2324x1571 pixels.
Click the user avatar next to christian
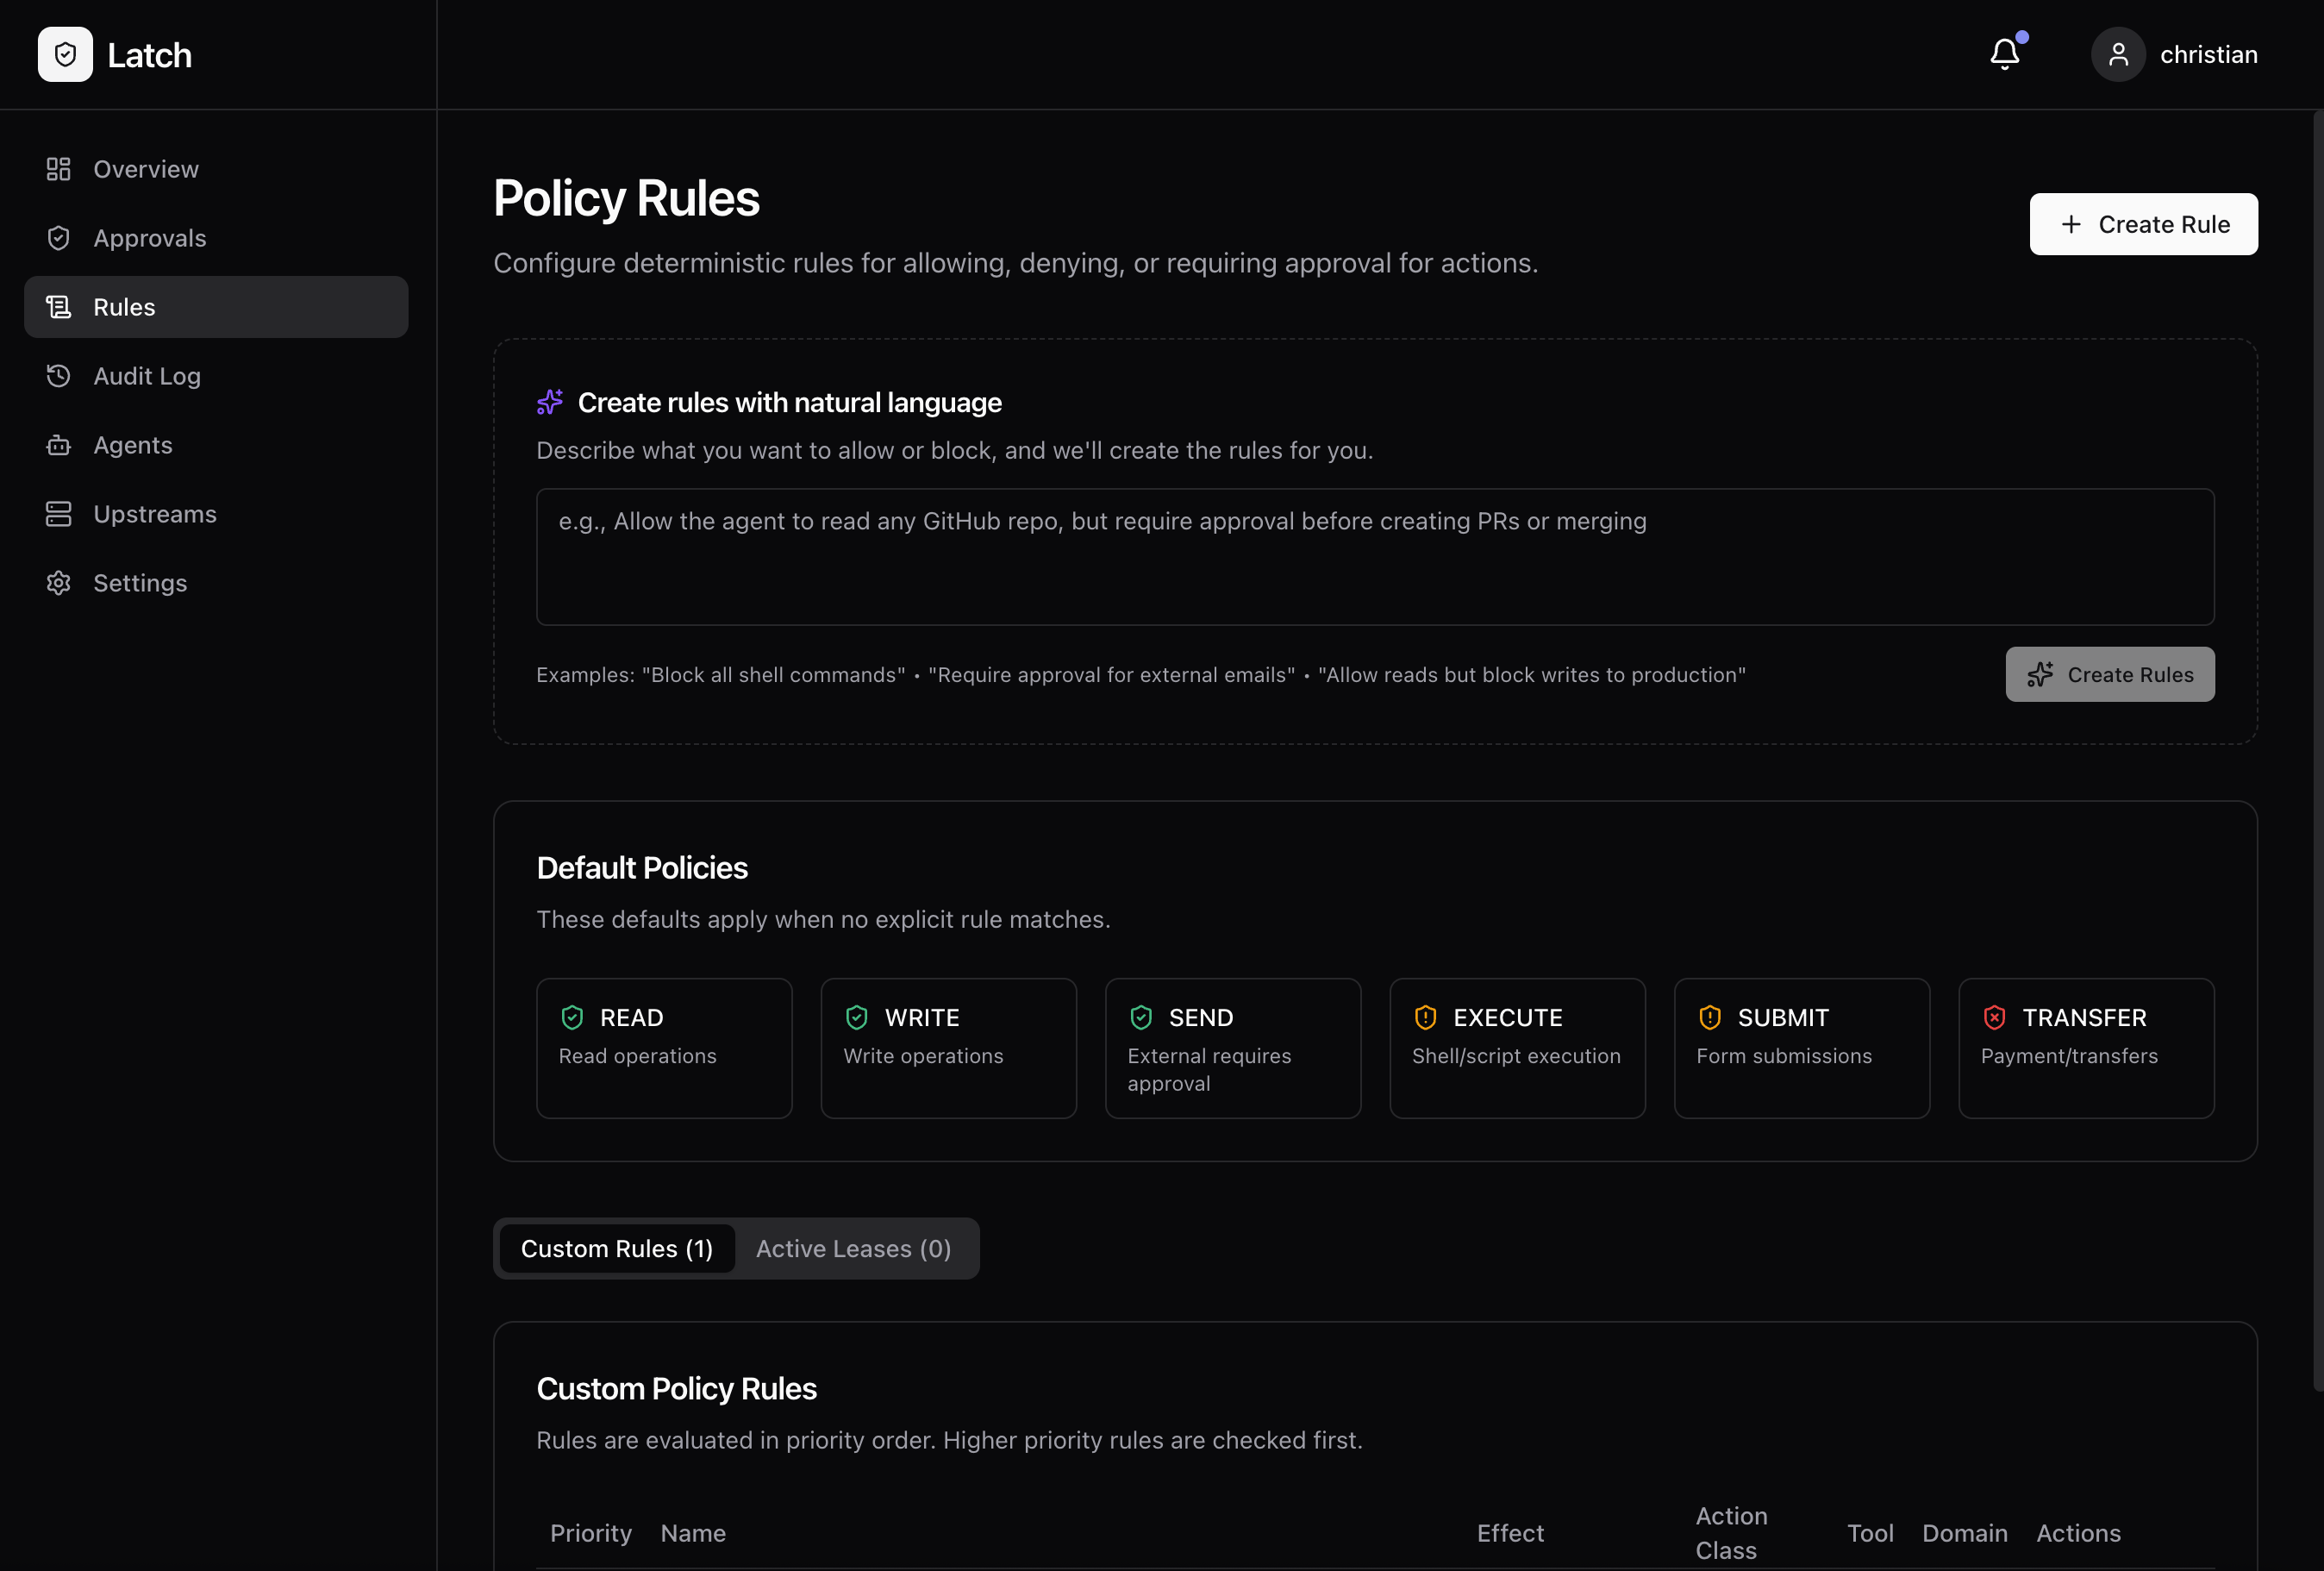click(x=2118, y=54)
